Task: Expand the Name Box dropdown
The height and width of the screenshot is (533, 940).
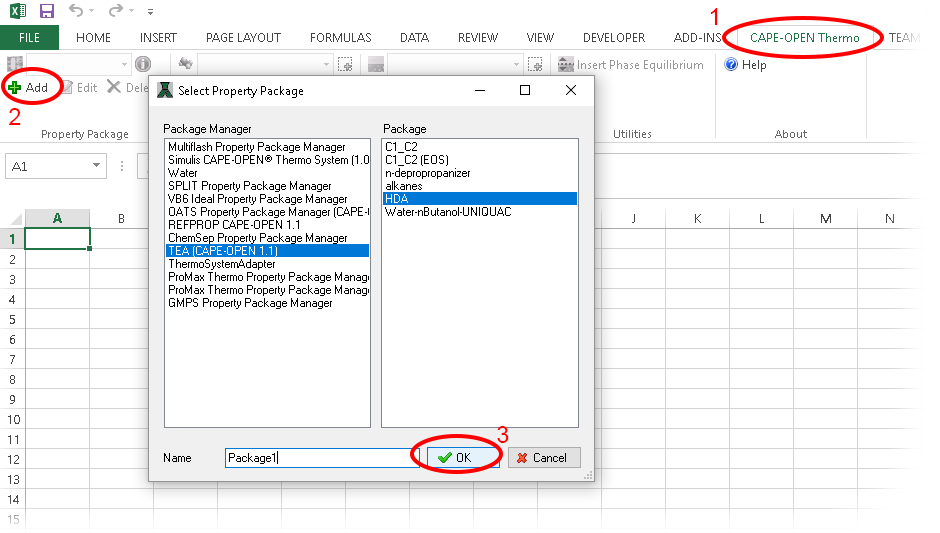Action: [96, 166]
